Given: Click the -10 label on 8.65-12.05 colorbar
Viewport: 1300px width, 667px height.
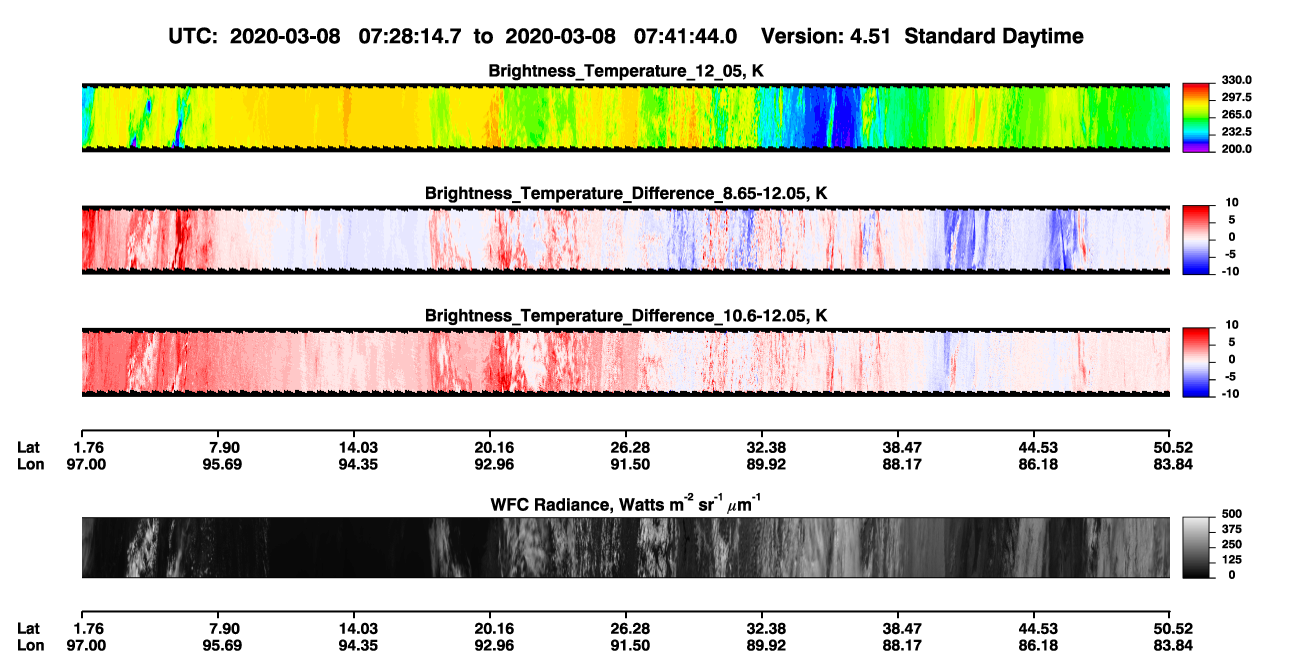Looking at the screenshot, I should pyautogui.click(x=1229, y=271).
